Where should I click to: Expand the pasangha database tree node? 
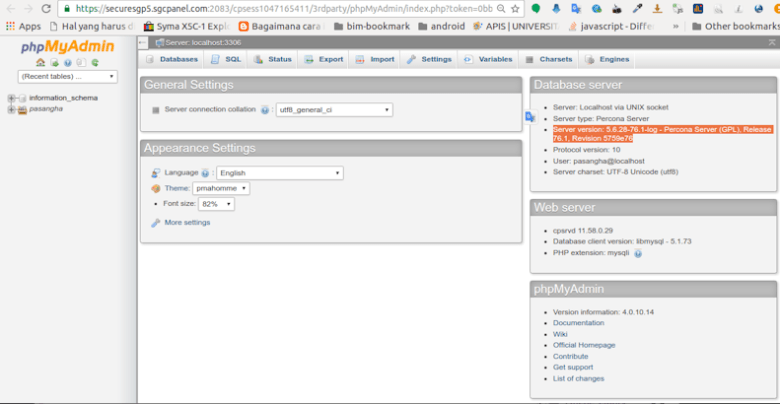[x=11, y=109]
